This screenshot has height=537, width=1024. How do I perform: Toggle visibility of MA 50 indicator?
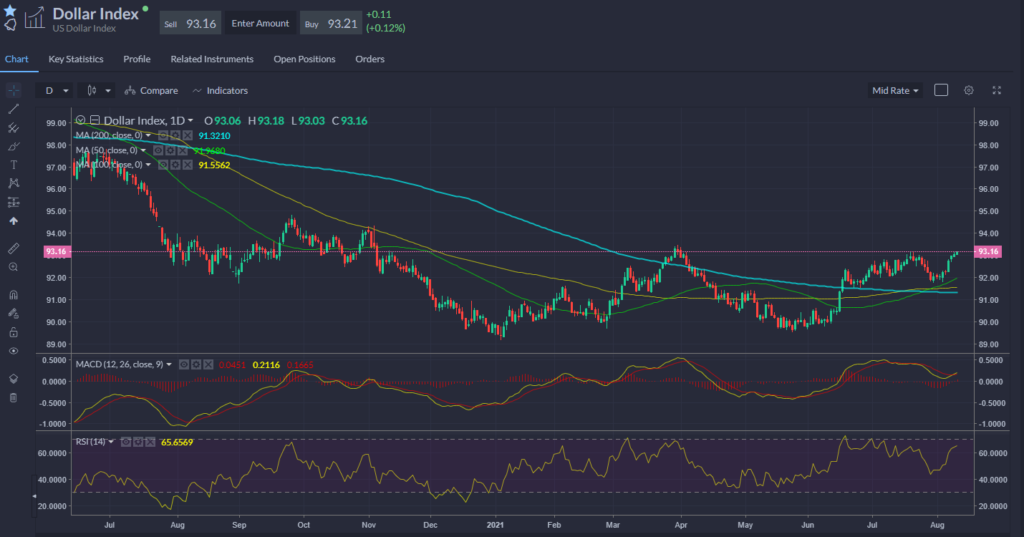click(x=157, y=150)
